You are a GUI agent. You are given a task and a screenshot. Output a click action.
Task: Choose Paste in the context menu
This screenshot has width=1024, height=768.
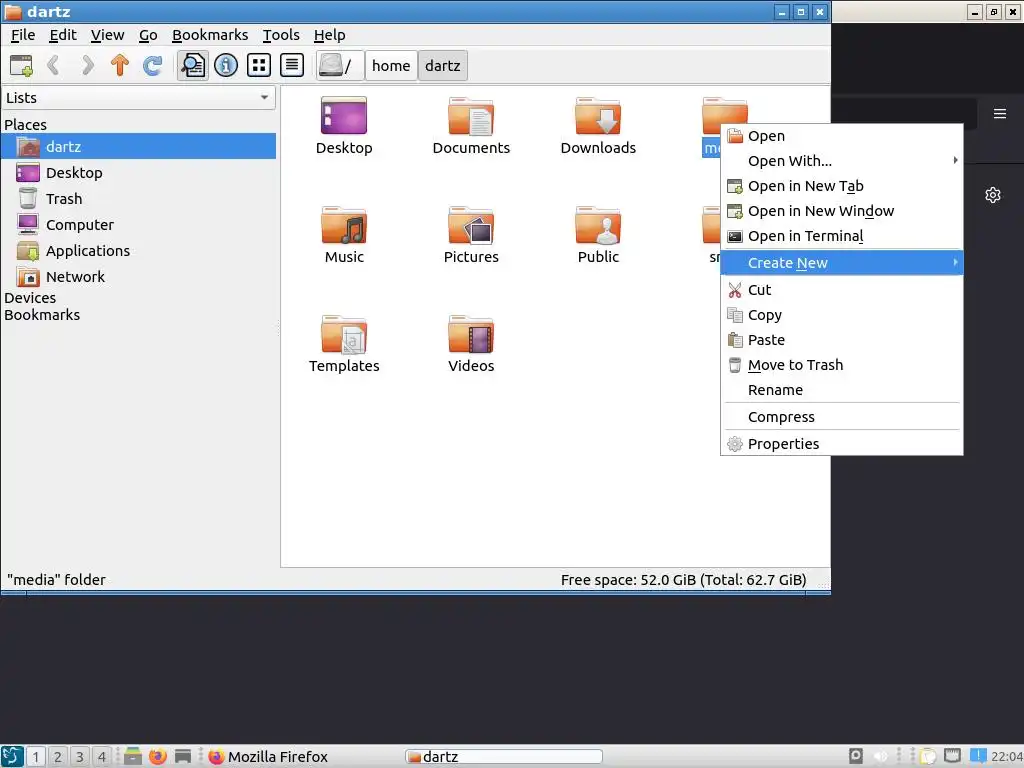point(842,340)
